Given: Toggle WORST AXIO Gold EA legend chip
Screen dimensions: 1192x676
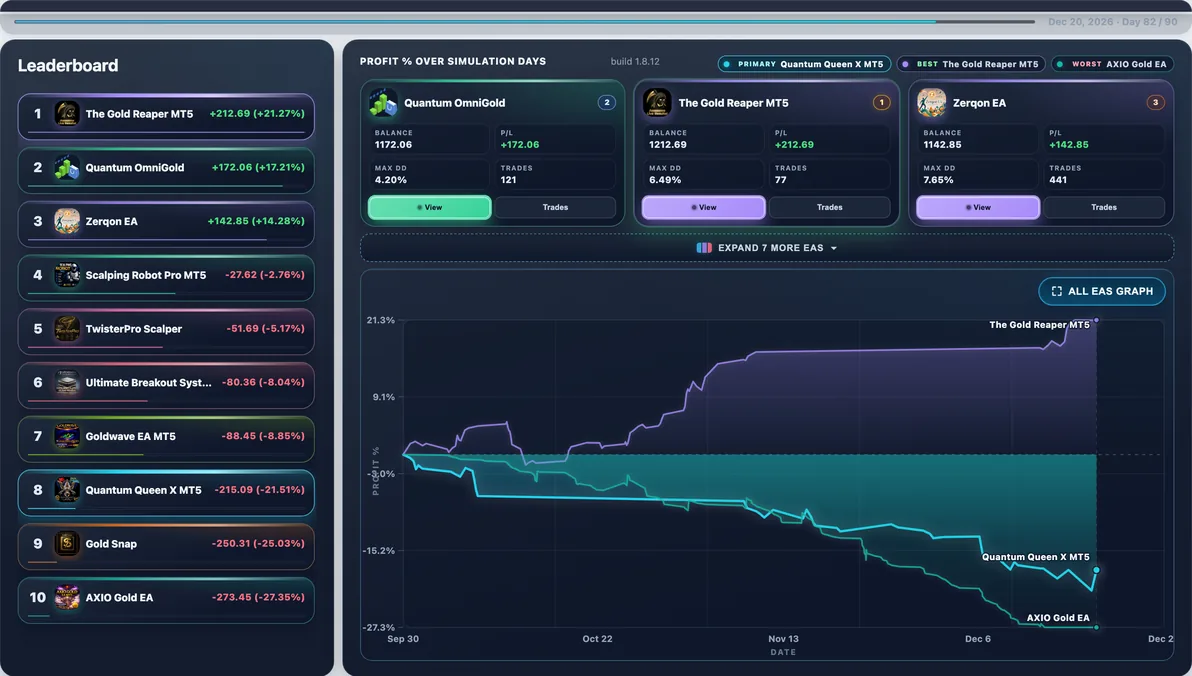Looking at the screenshot, I should pos(1113,65).
